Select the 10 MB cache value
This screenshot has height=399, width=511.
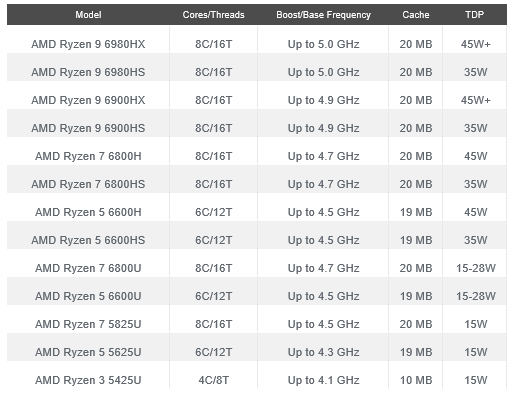click(416, 380)
